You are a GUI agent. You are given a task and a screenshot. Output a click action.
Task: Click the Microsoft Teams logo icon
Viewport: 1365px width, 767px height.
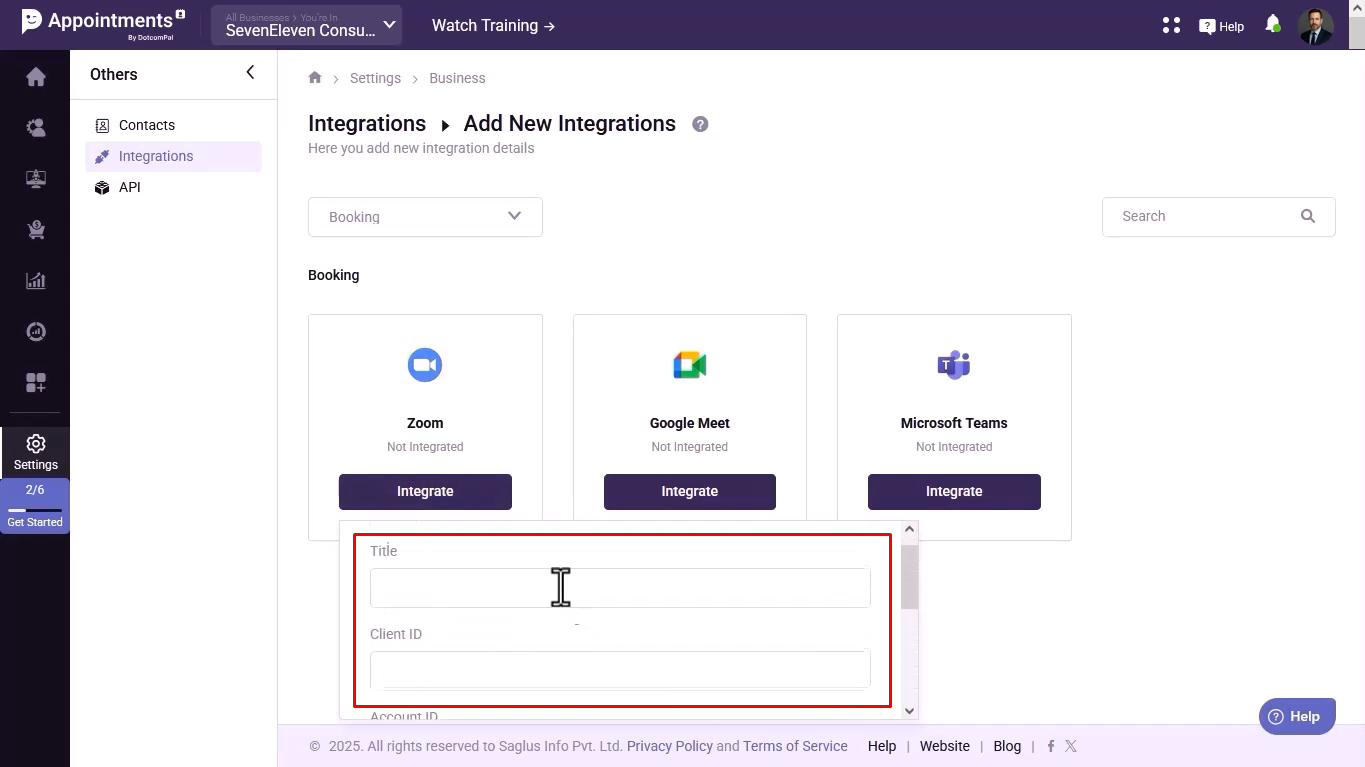[x=954, y=365]
